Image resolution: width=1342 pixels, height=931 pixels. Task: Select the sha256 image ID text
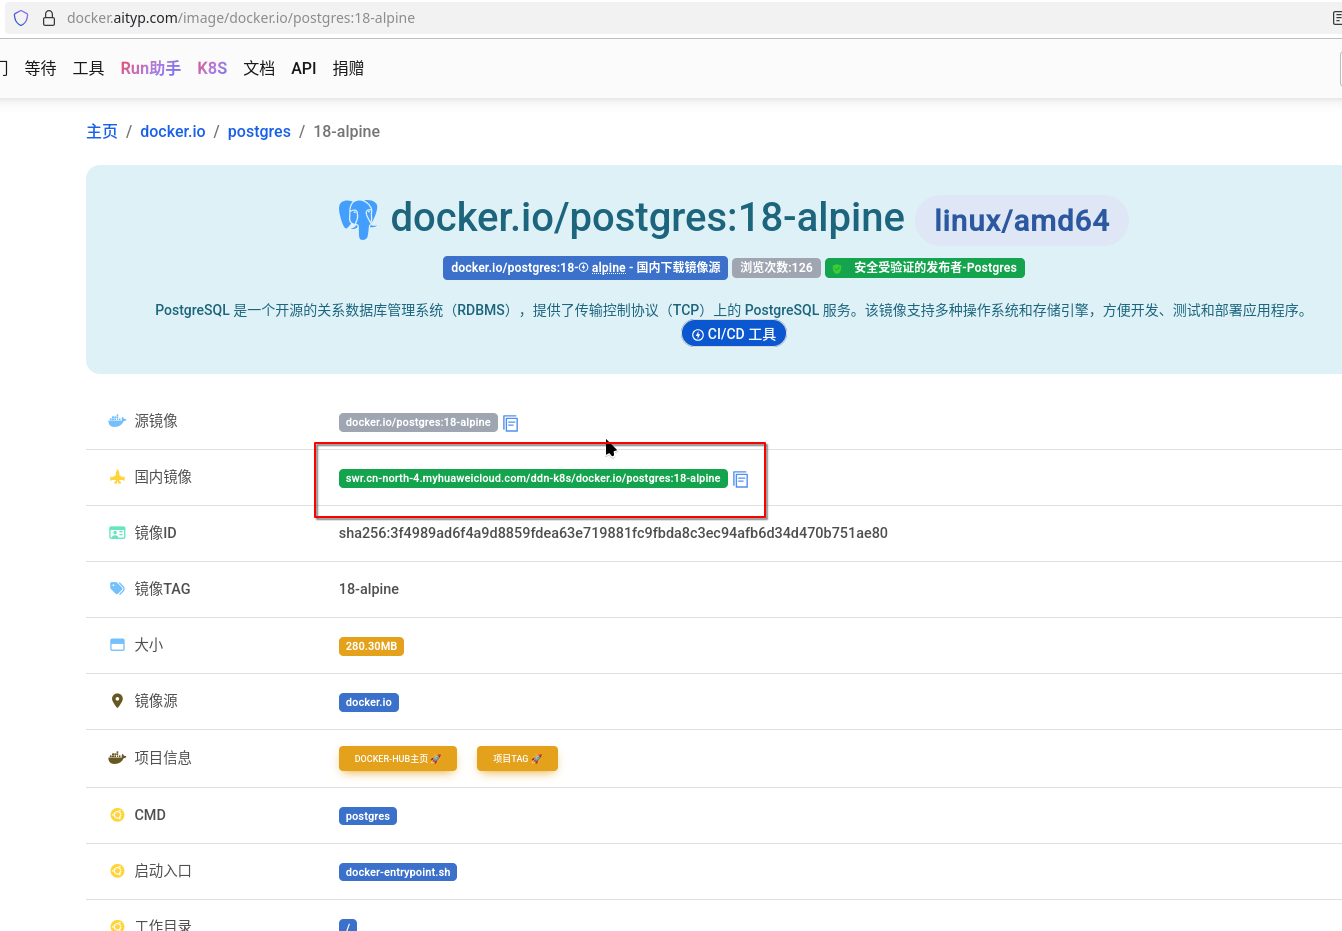[613, 533]
